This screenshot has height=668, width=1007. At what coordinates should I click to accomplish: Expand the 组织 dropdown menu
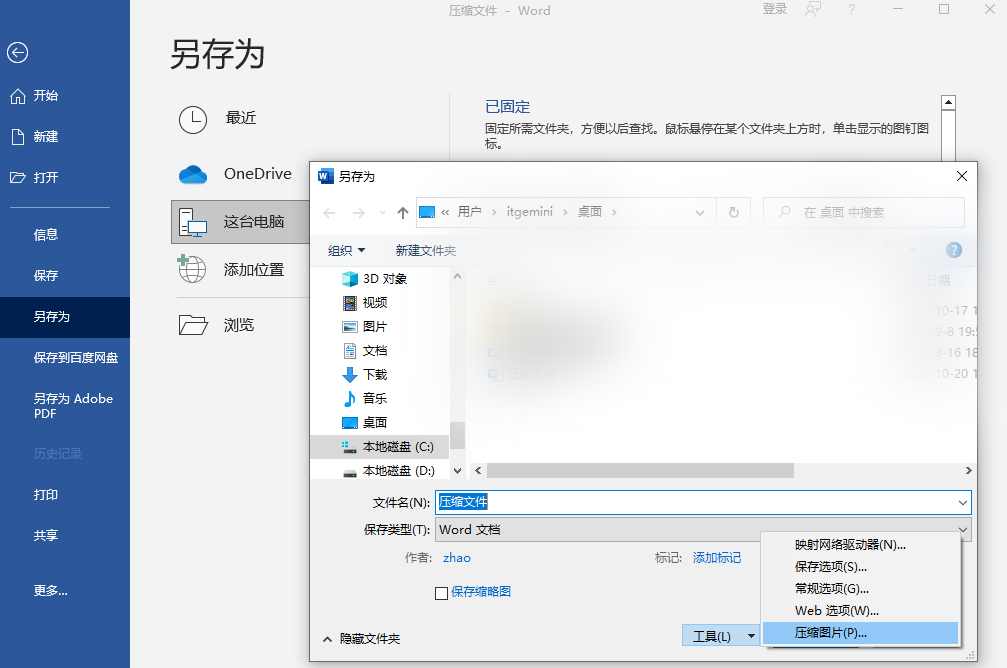coord(346,249)
